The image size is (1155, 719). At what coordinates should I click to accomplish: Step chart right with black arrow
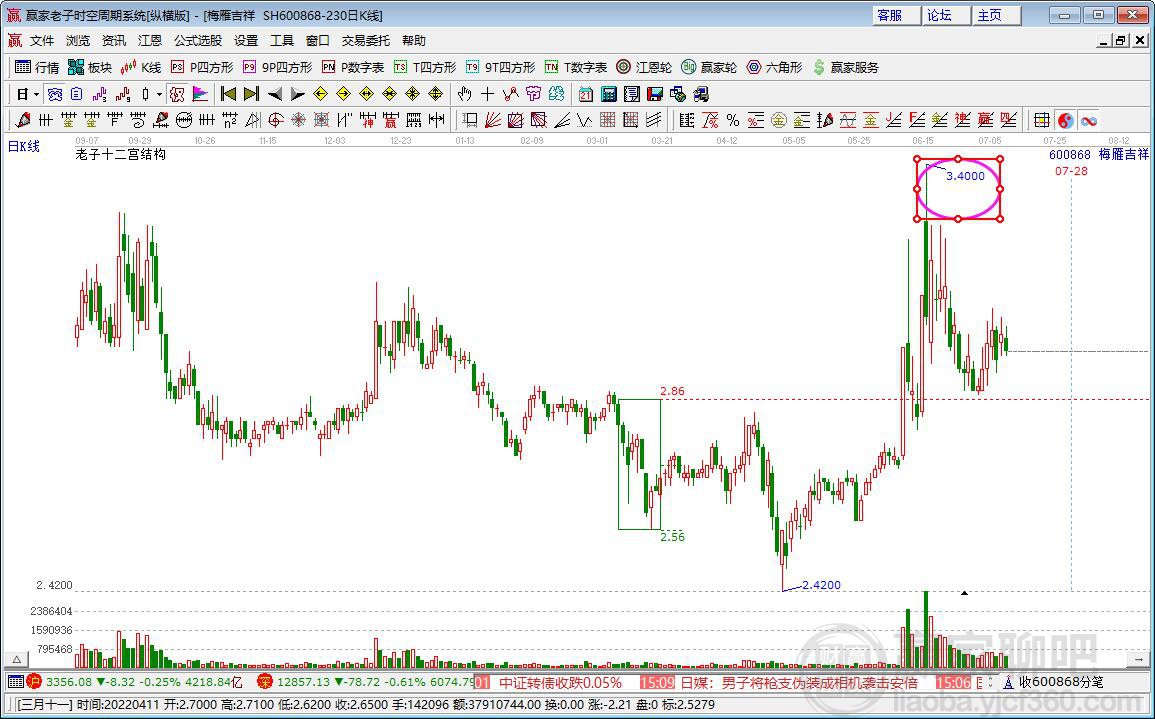[297, 94]
